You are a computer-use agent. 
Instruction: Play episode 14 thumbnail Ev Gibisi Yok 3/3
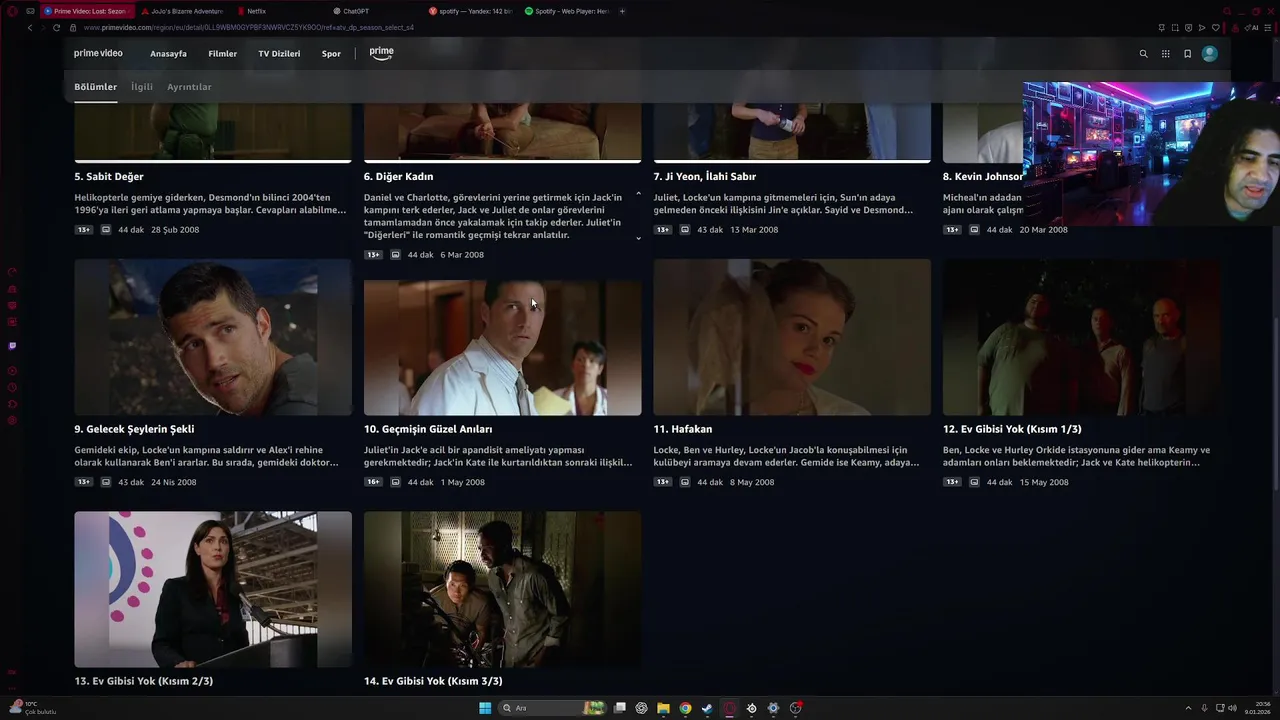[502, 589]
